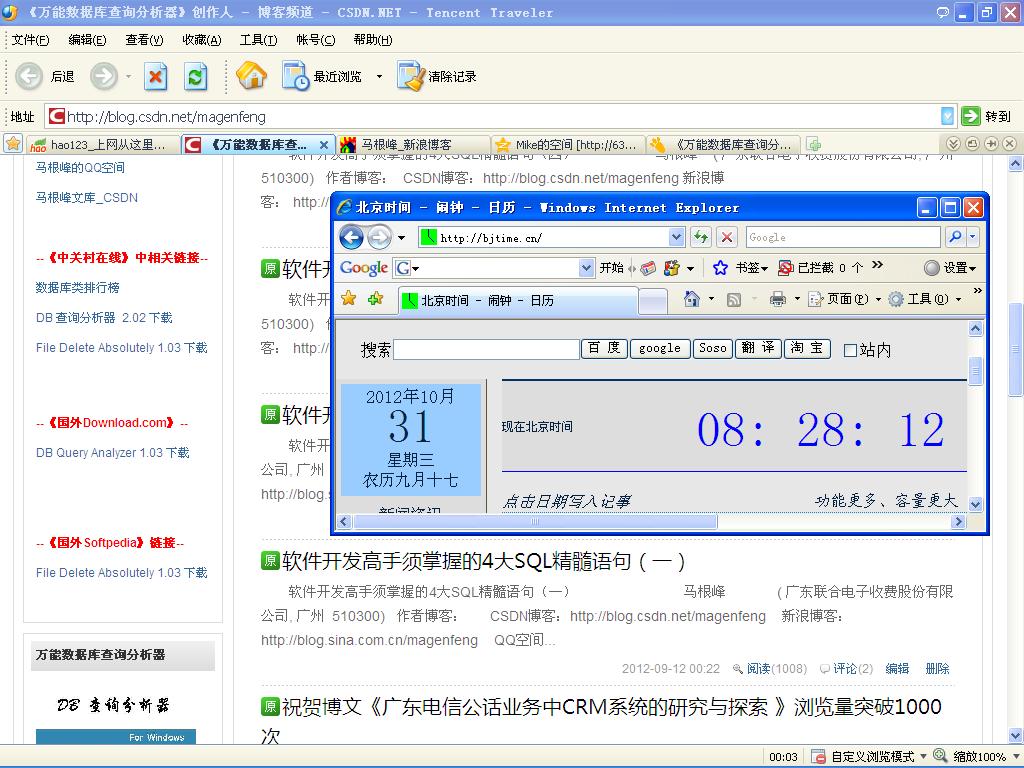Image resolution: width=1024 pixels, height=768 pixels.
Task: Click the red X Stop icon in Traveler toolbar
Action: (x=155, y=76)
